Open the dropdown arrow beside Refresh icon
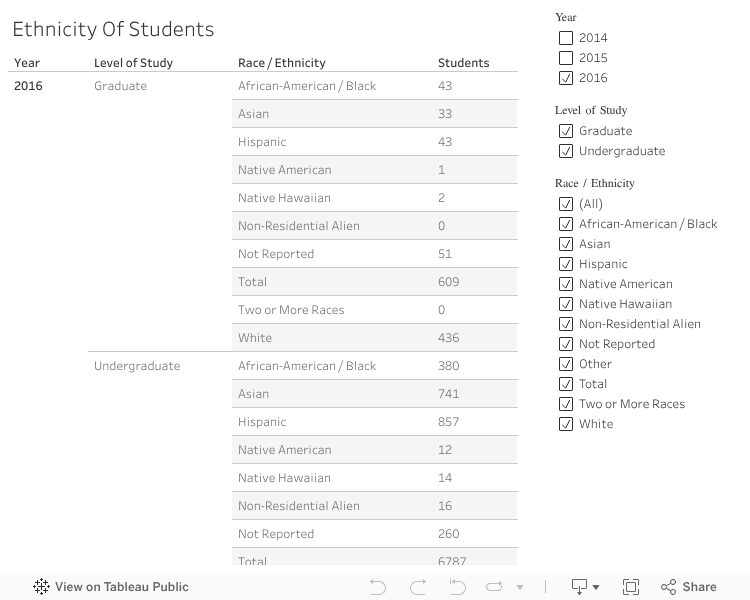 (519, 588)
